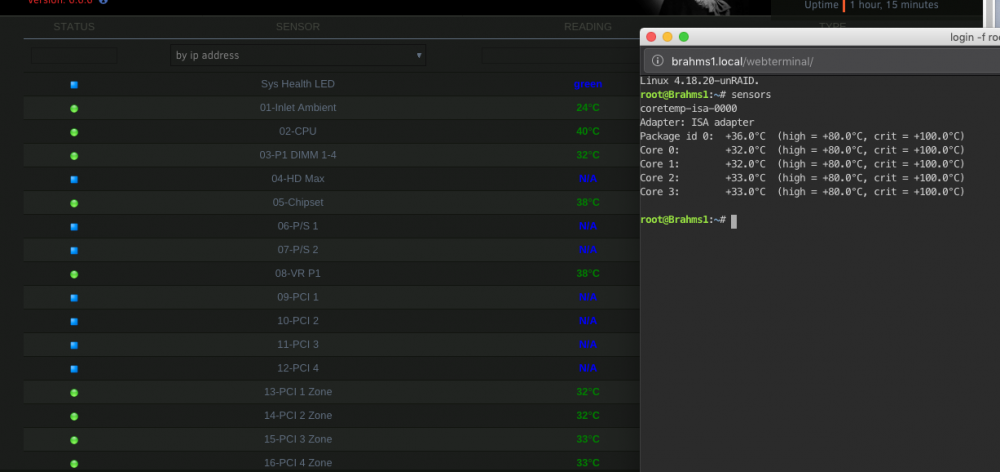Sort by the SENSOR column header
1000x472 pixels.
pyautogui.click(x=298, y=27)
